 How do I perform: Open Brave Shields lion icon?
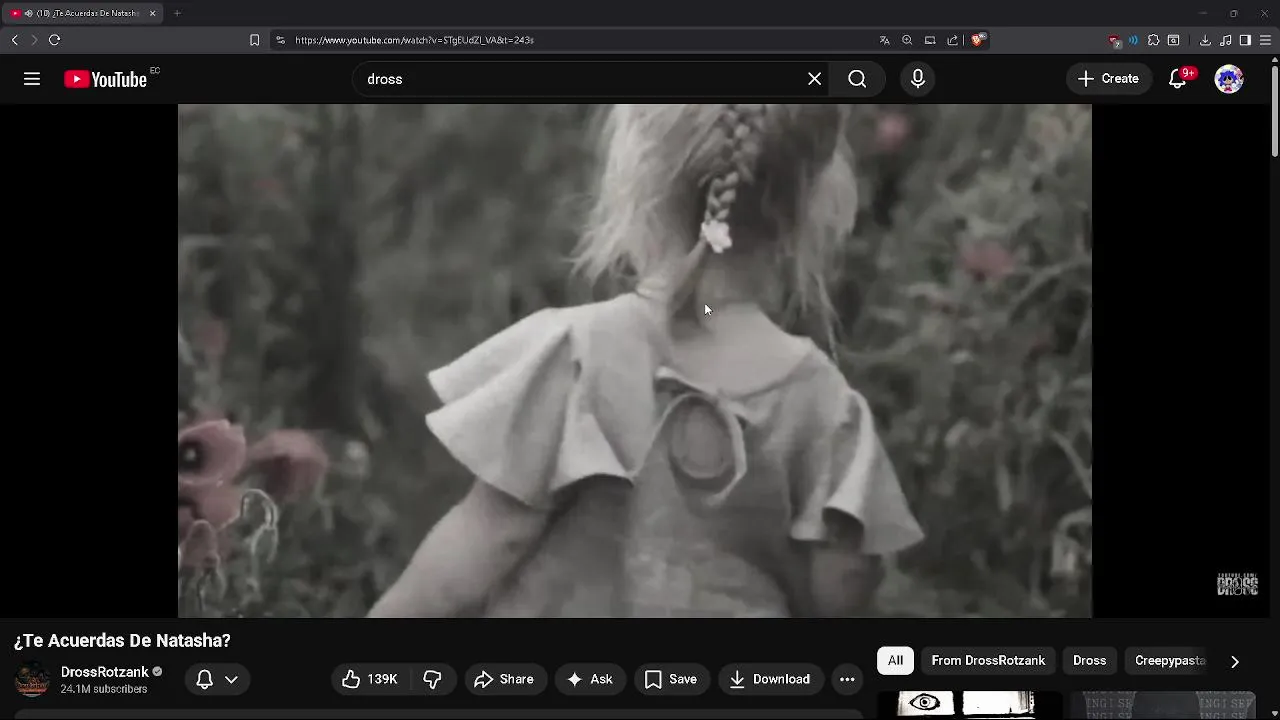[x=978, y=40]
